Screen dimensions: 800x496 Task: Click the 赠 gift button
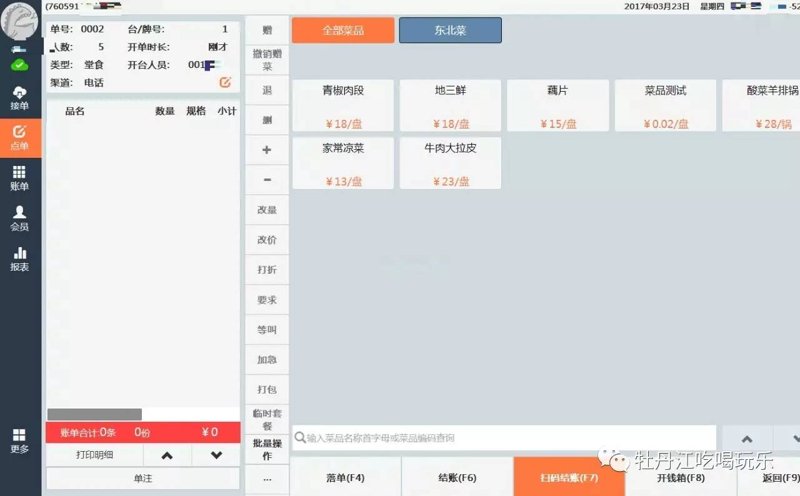click(x=267, y=30)
